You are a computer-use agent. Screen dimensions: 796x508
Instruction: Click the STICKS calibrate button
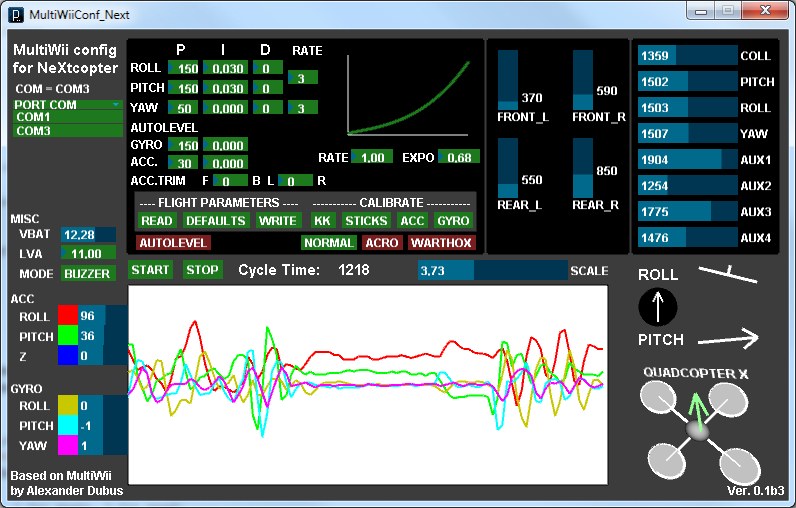[x=366, y=221]
